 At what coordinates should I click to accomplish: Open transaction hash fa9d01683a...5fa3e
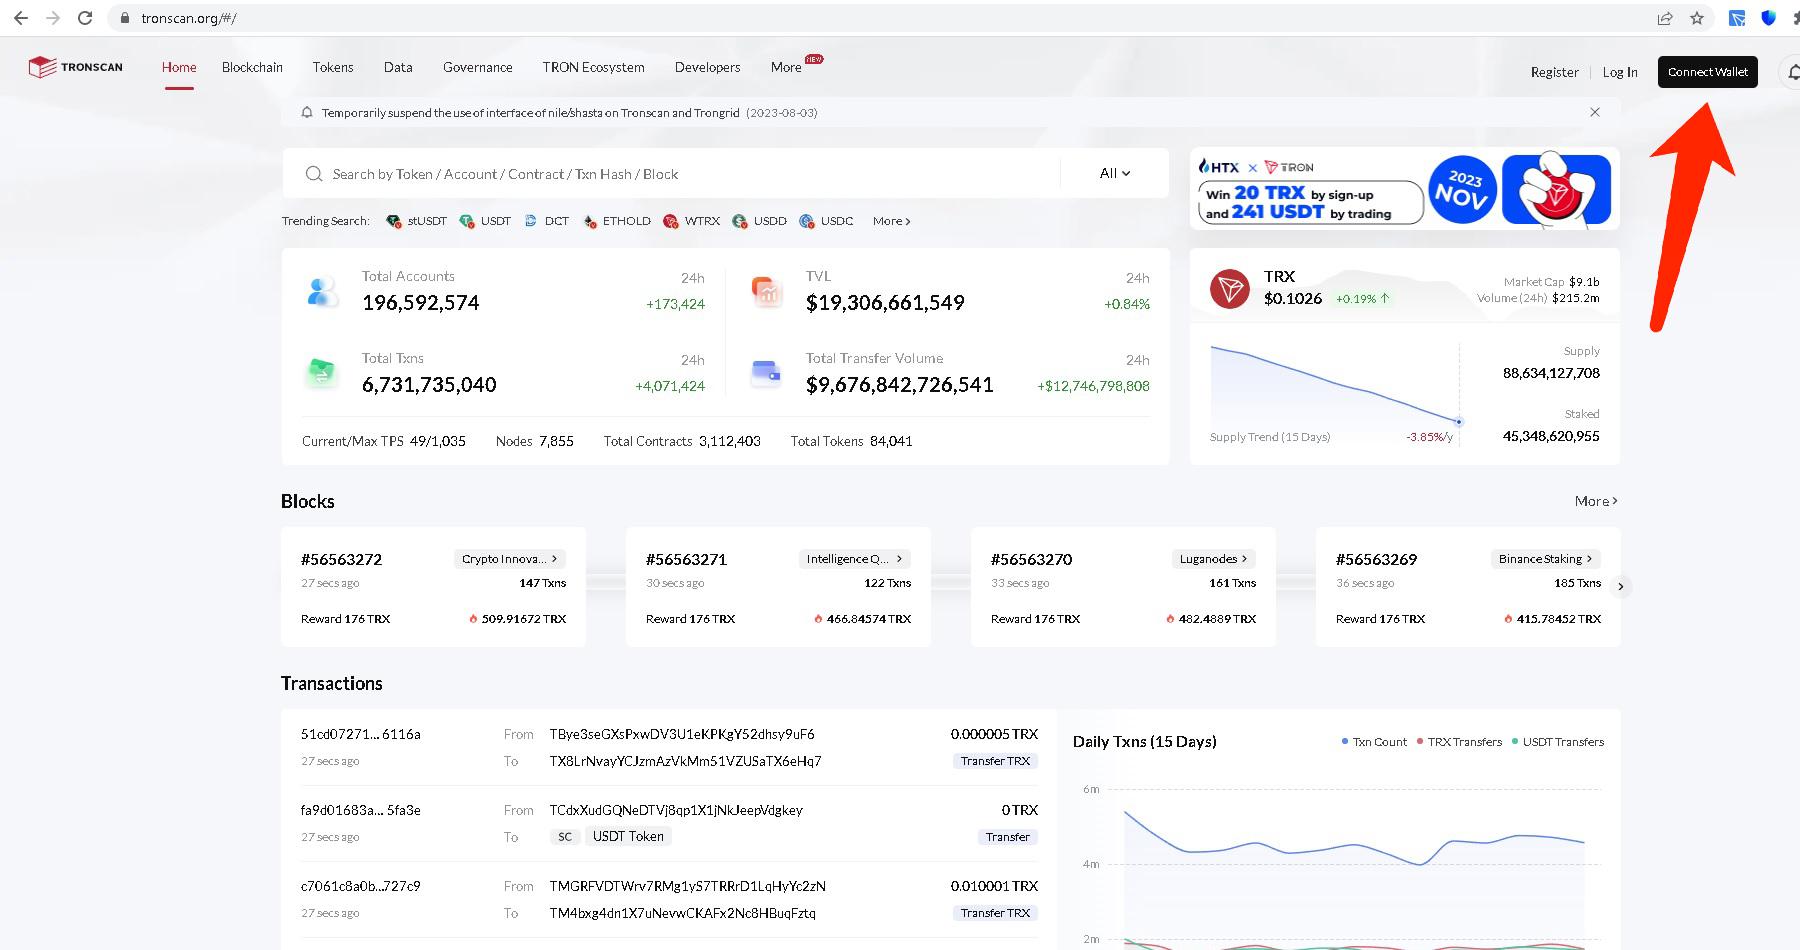(x=361, y=810)
